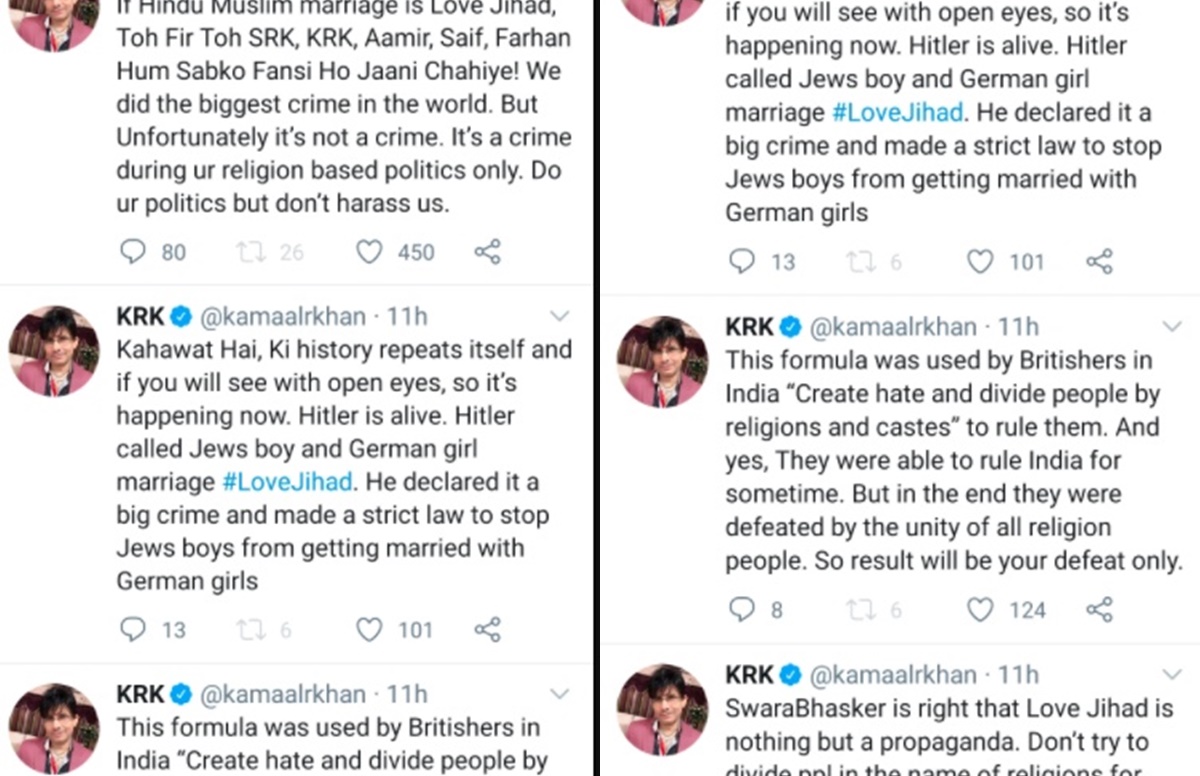Like the tweet with 124 likes
The image size is (1200, 776).
(x=981, y=609)
